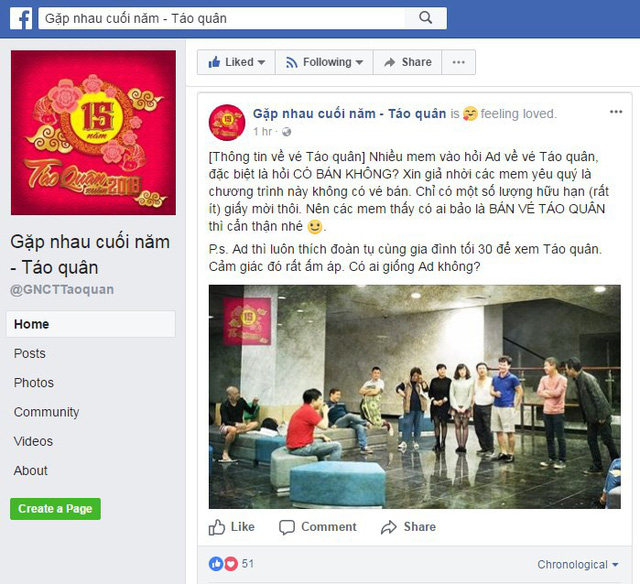Click the Comment speech bubble icon
The width and height of the screenshot is (640, 584).
pos(287,527)
